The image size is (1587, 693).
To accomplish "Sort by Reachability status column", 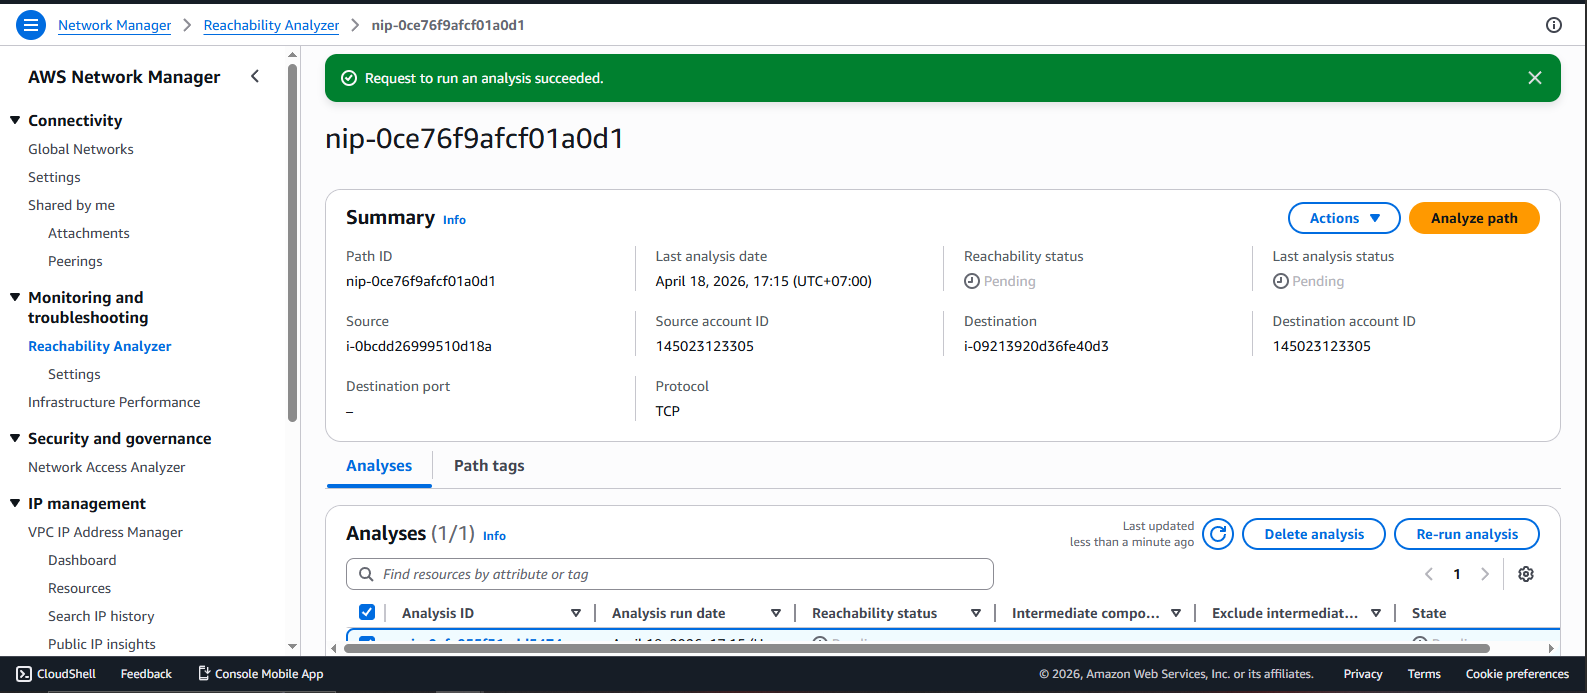I will pos(976,613).
